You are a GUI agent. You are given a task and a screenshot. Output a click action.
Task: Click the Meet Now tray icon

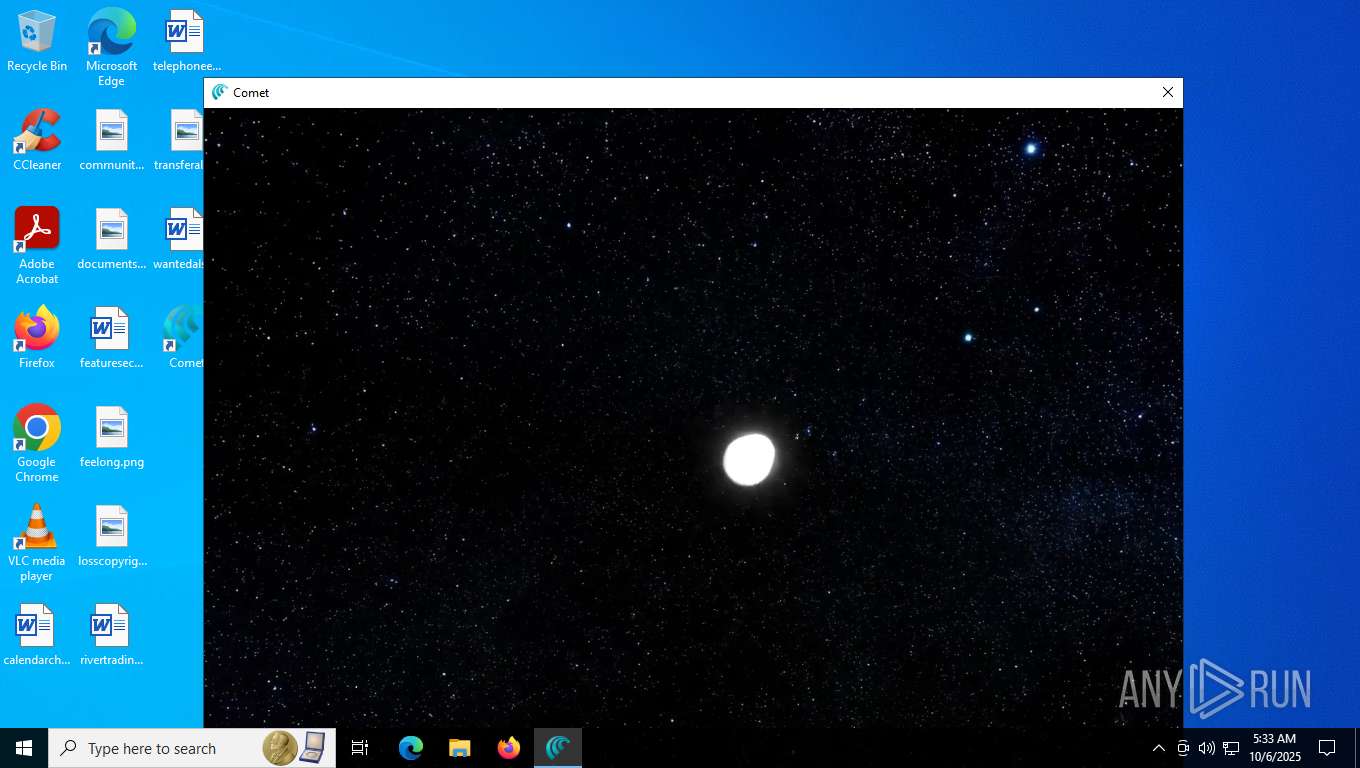point(1183,748)
